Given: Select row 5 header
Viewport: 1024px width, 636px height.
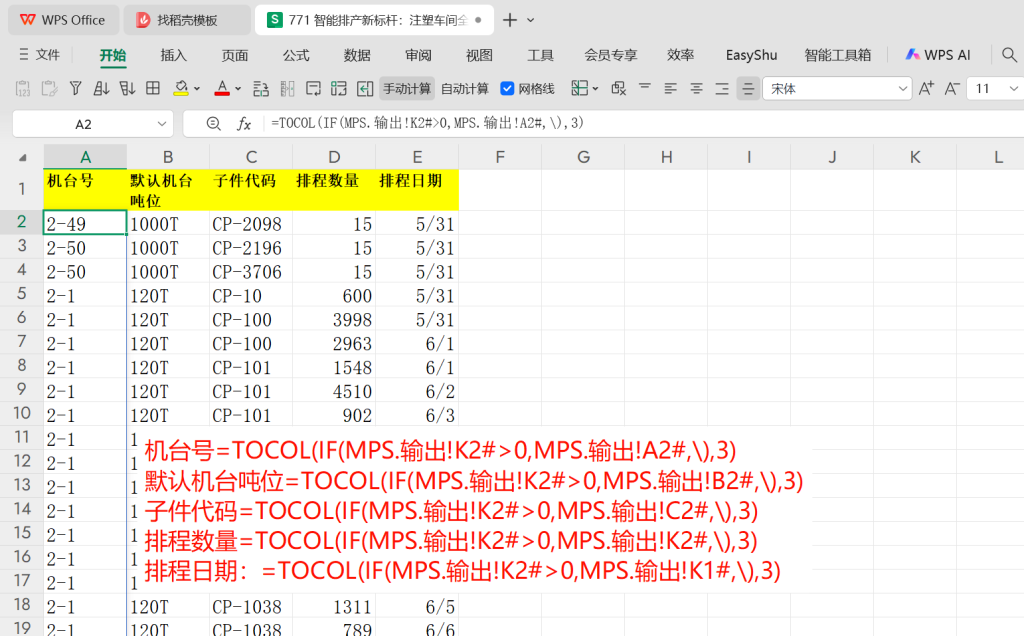Looking at the screenshot, I should tap(22, 294).
